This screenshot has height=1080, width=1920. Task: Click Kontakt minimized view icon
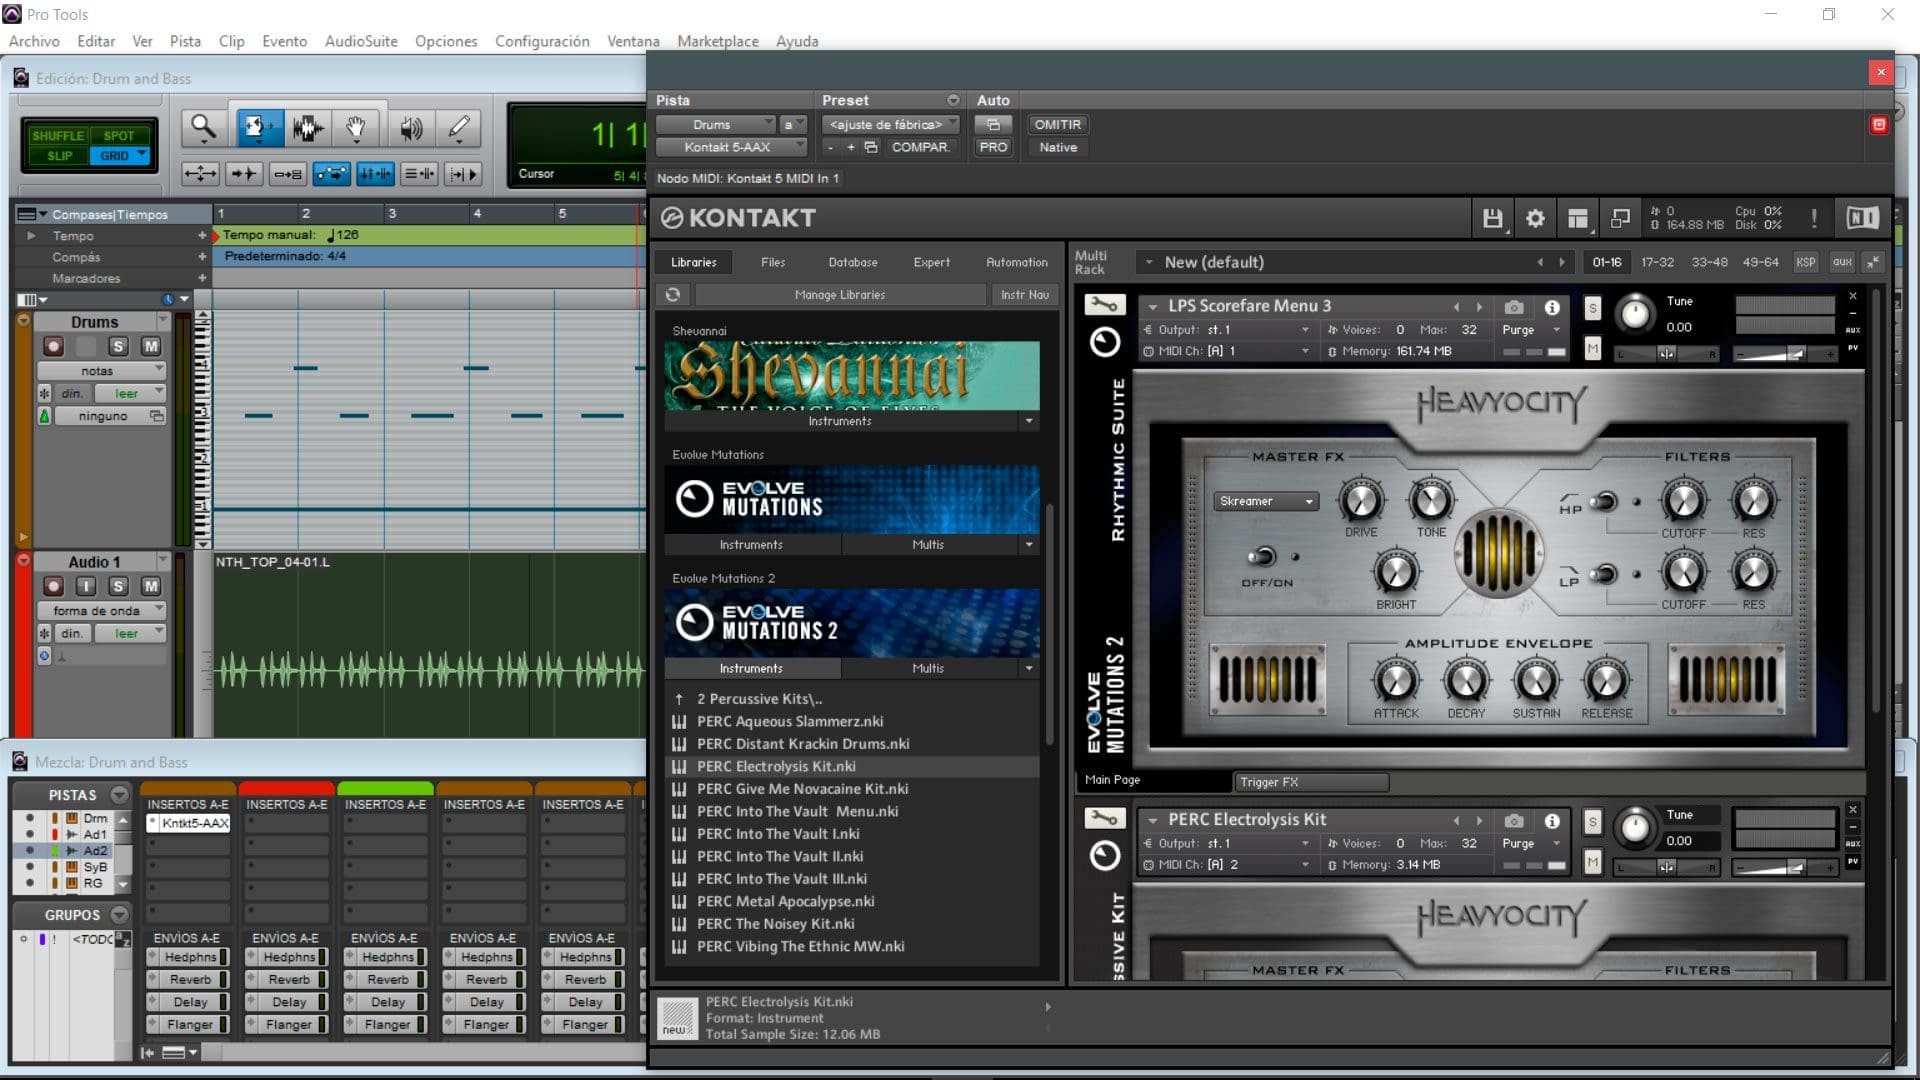[x=1620, y=218]
